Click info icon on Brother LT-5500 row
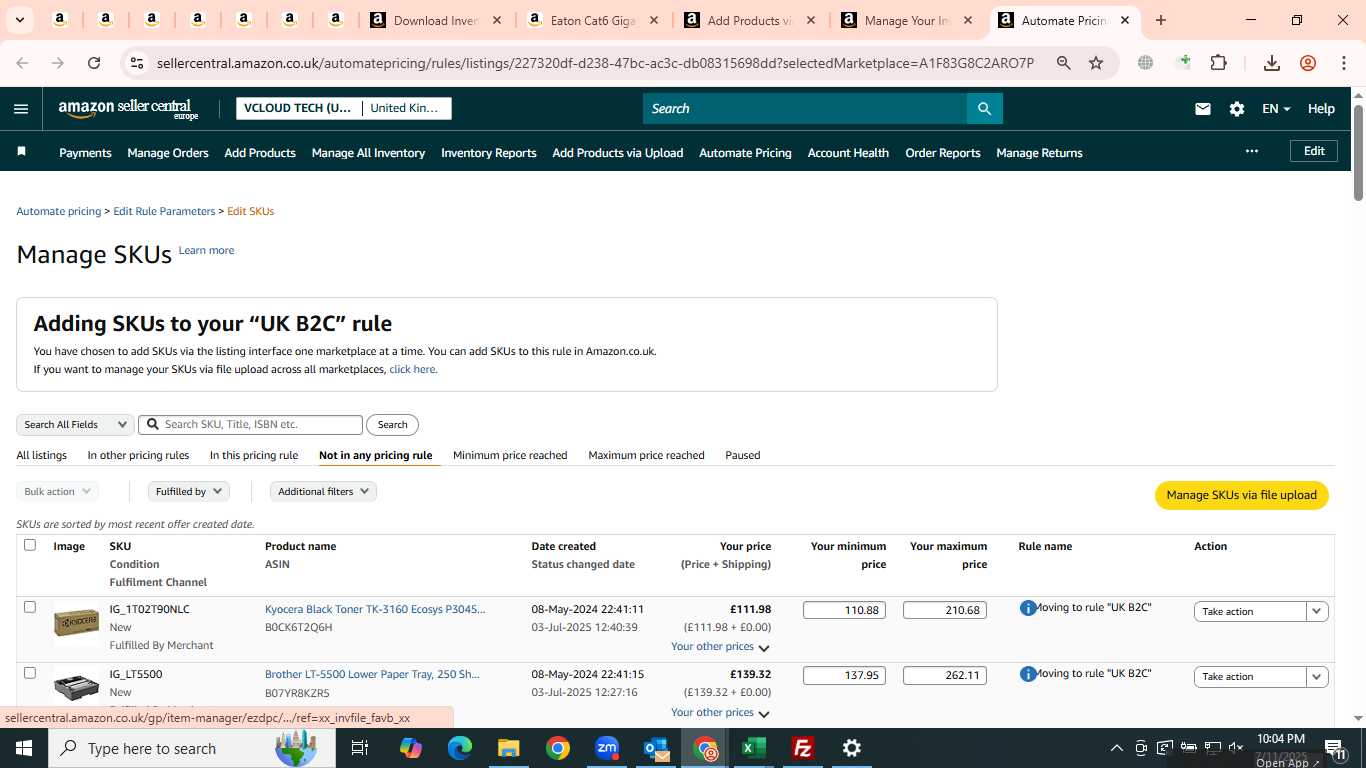1366x768 pixels. tap(1027, 674)
